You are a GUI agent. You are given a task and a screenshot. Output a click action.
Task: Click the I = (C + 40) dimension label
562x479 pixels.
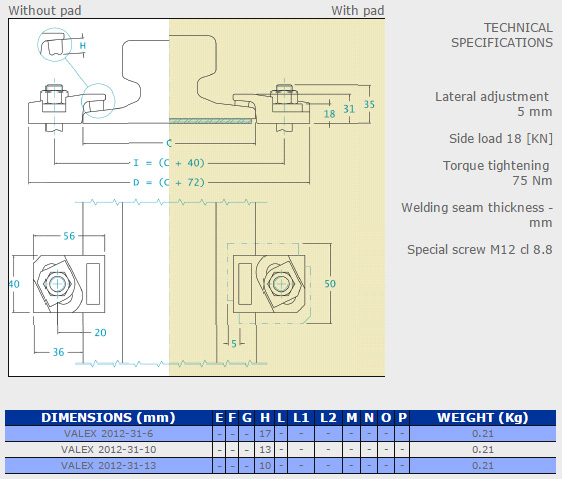tap(169, 163)
